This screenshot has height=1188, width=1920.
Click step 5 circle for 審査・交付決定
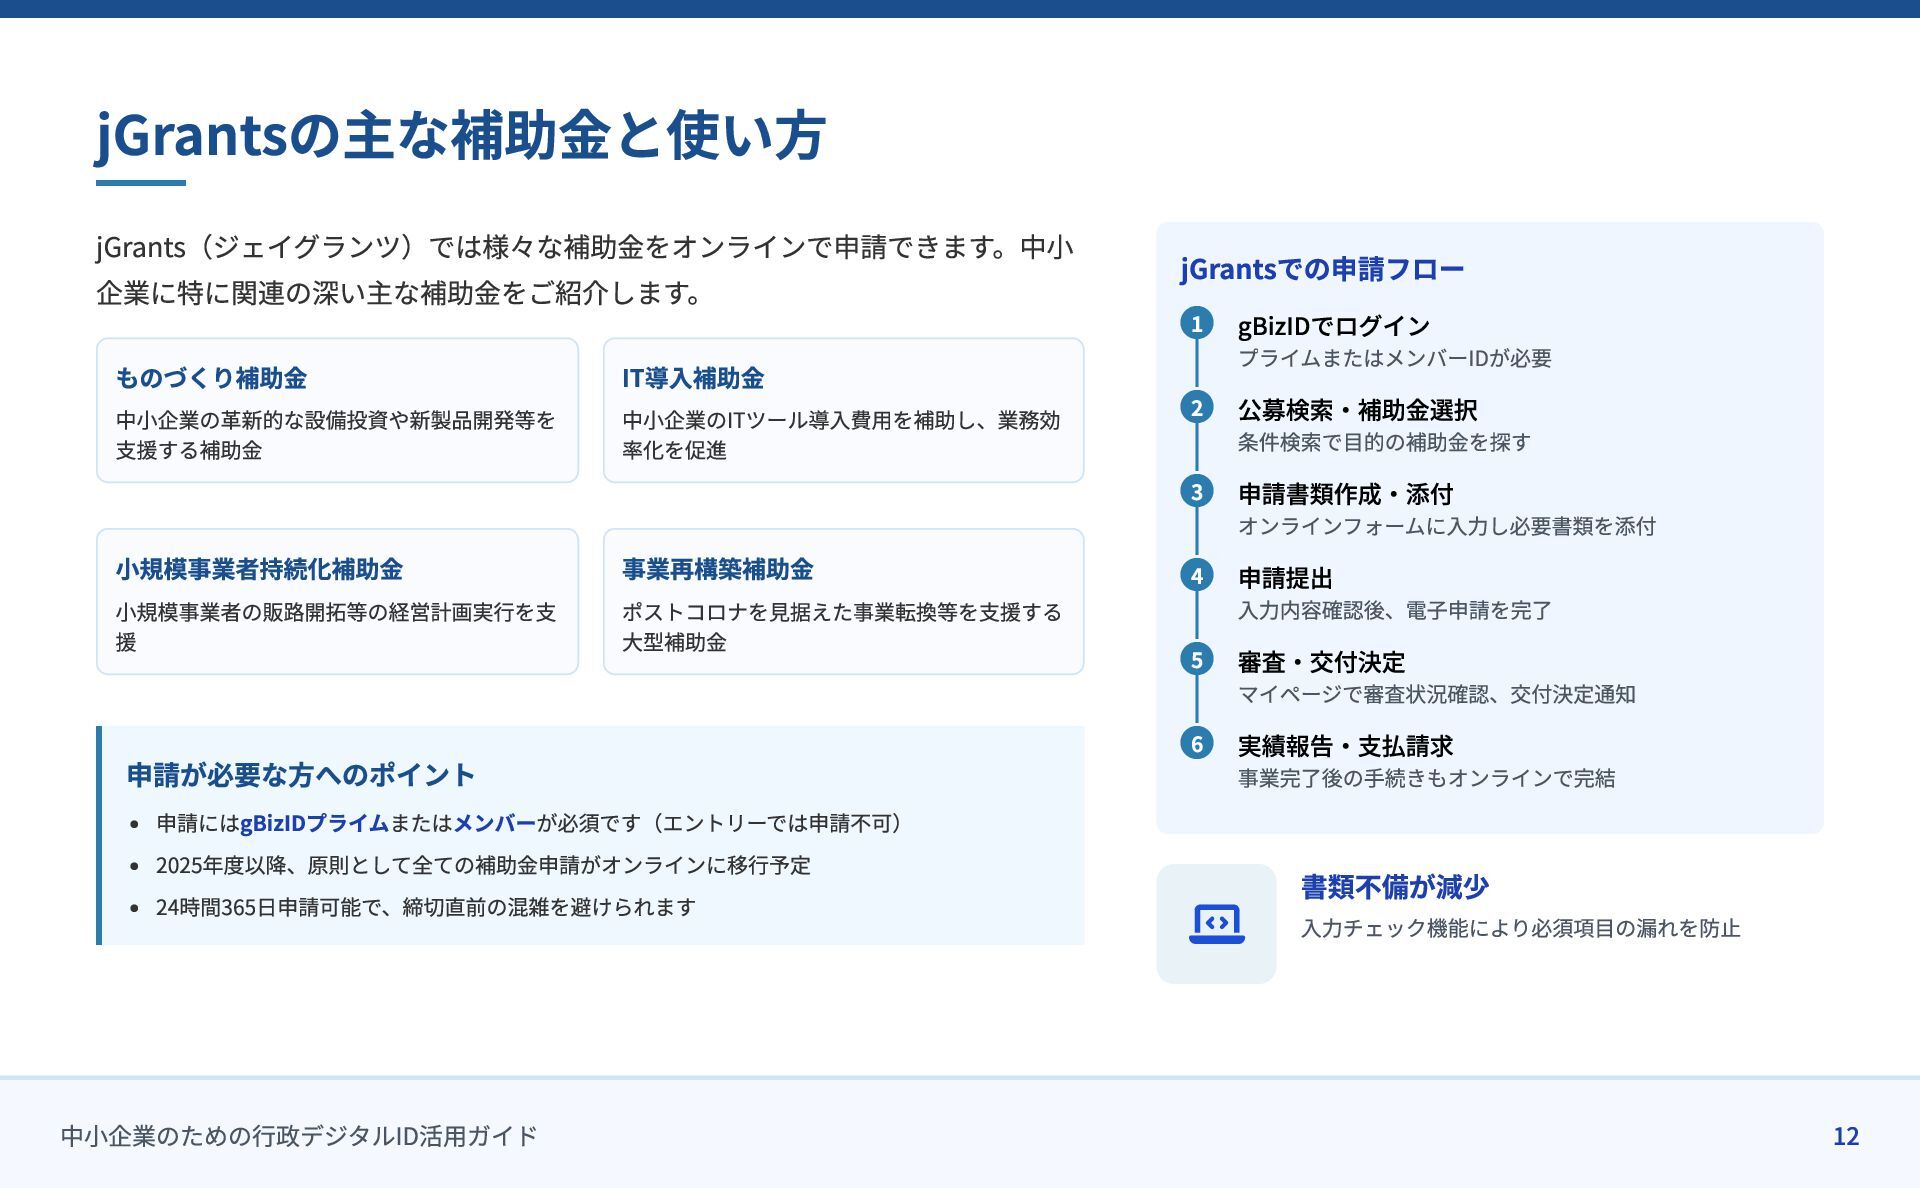(1196, 659)
